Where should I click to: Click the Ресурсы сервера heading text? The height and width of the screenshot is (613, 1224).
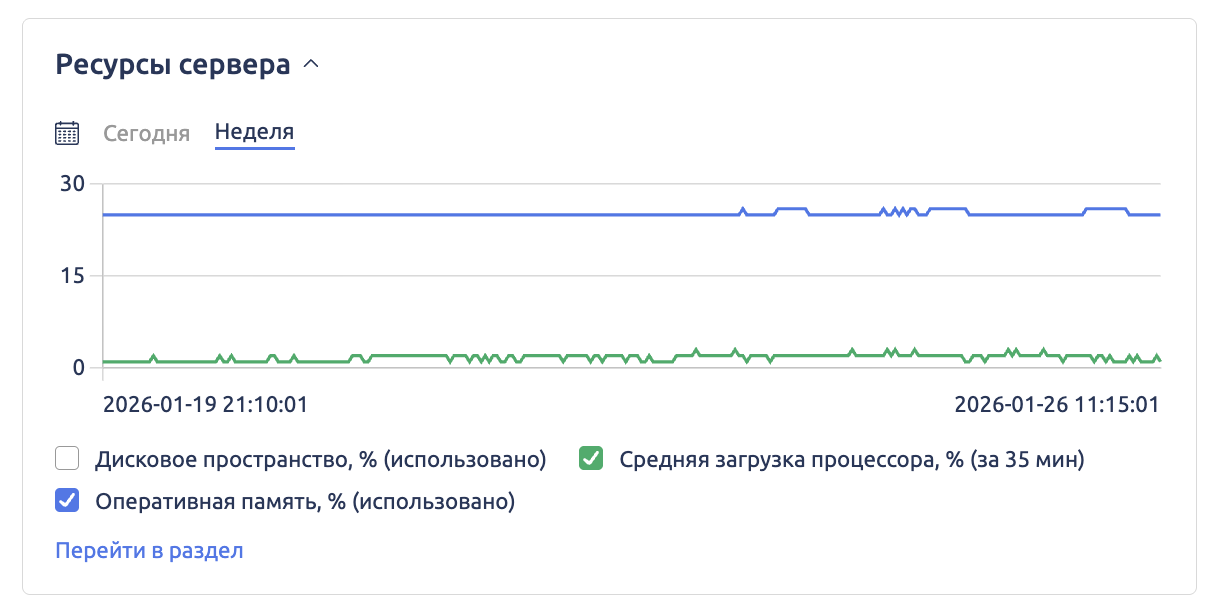[173, 65]
